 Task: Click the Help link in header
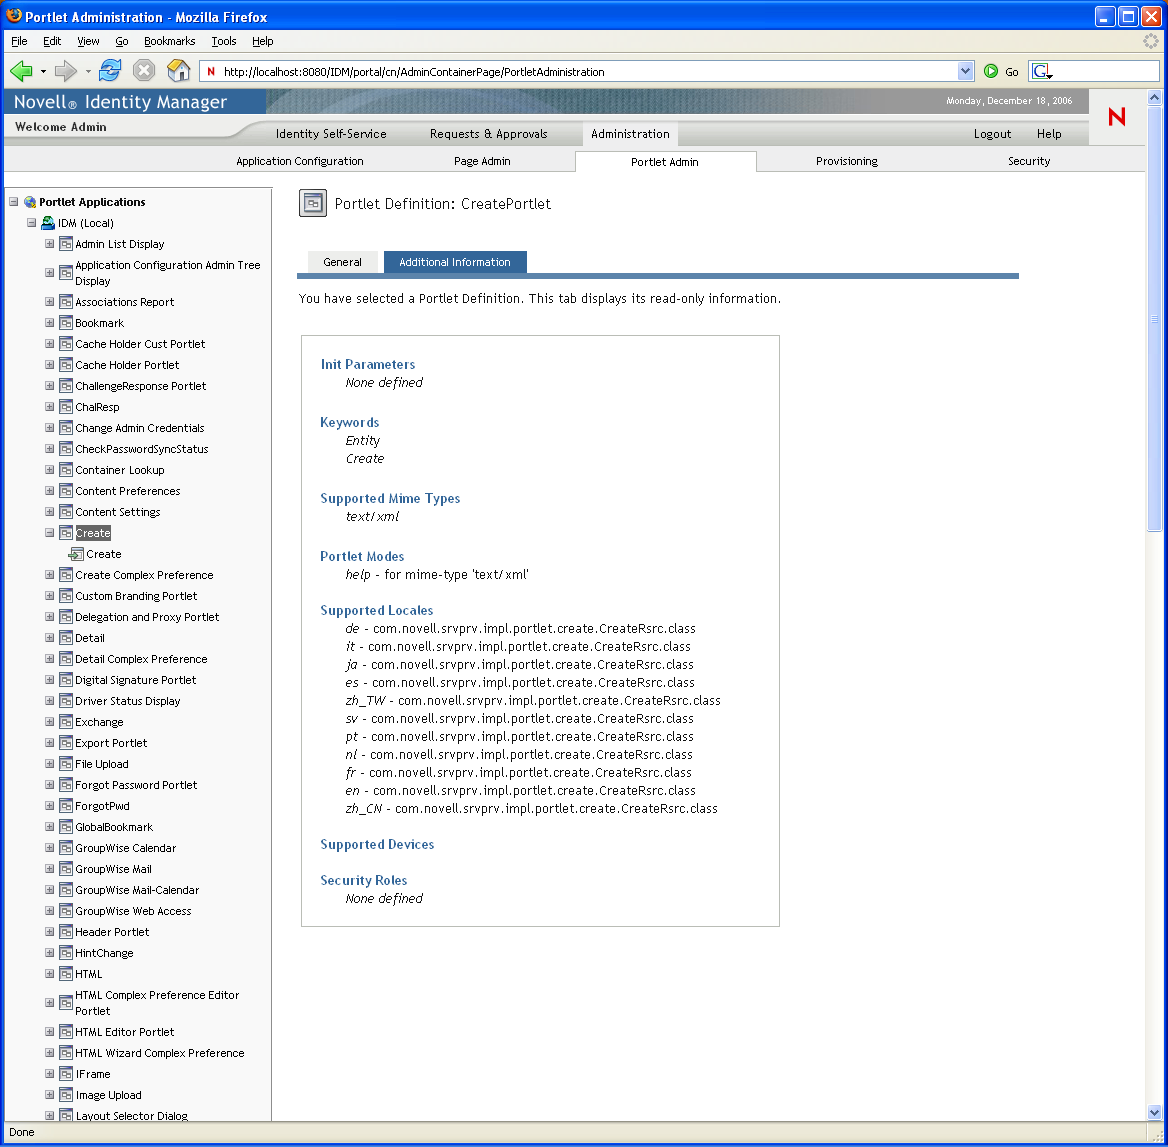[1049, 134]
